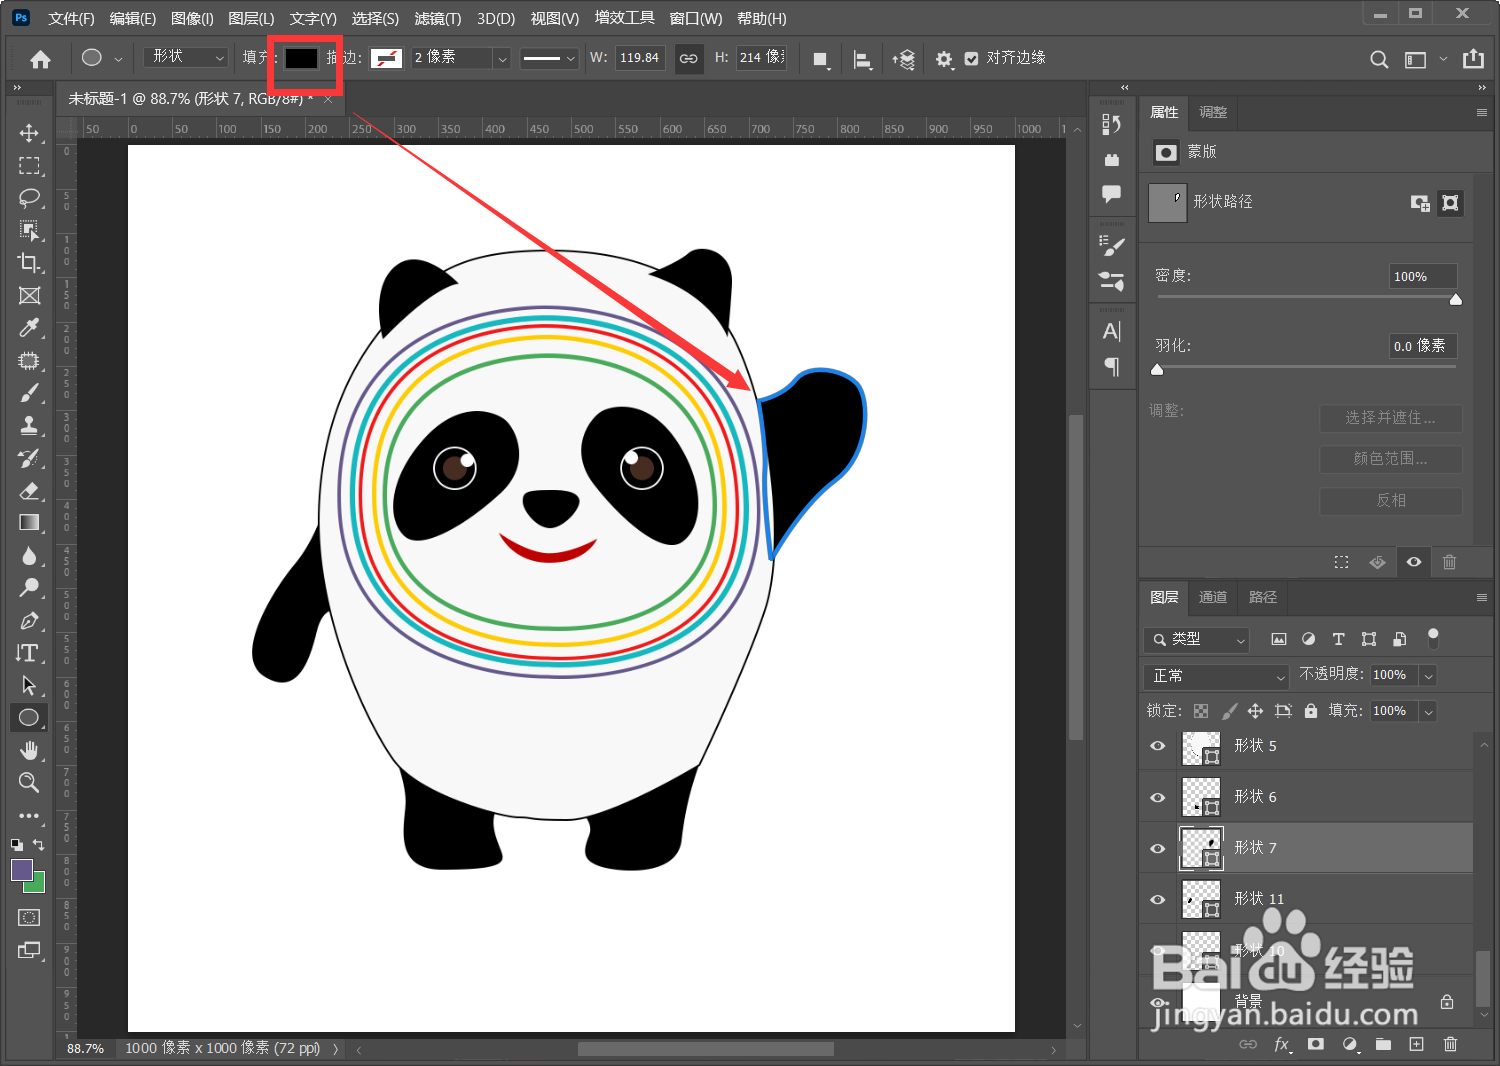Select the Hand tool
This screenshot has height=1066, width=1500.
click(x=29, y=750)
